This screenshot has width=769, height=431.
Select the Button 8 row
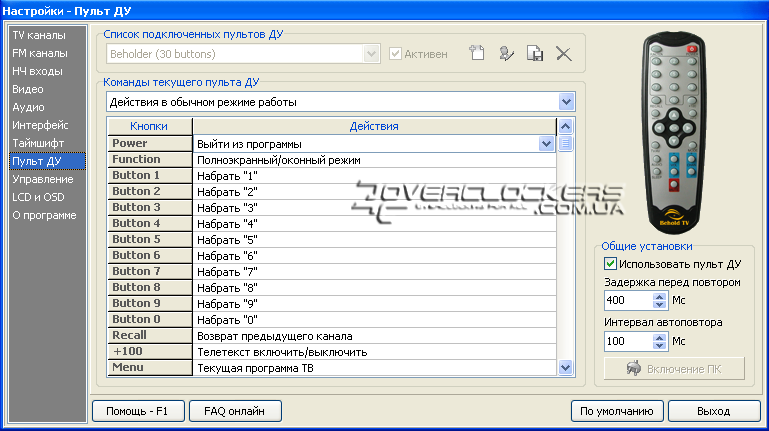point(150,287)
